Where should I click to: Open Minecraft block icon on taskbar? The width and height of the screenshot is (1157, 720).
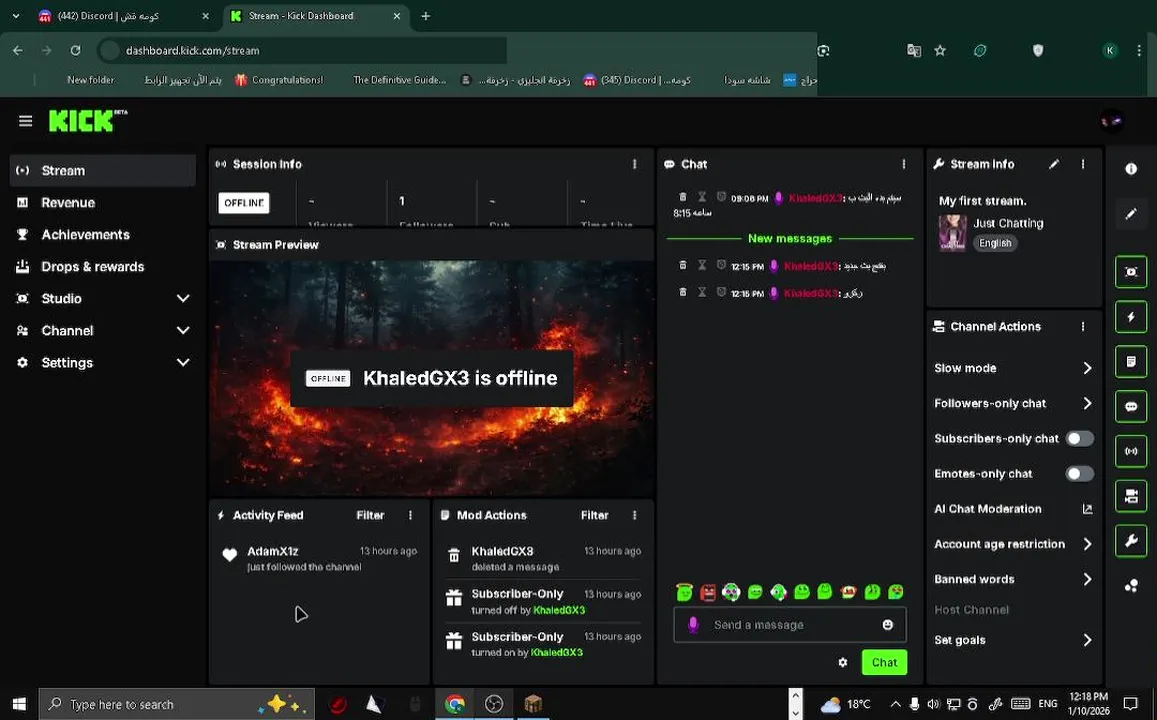point(533,704)
